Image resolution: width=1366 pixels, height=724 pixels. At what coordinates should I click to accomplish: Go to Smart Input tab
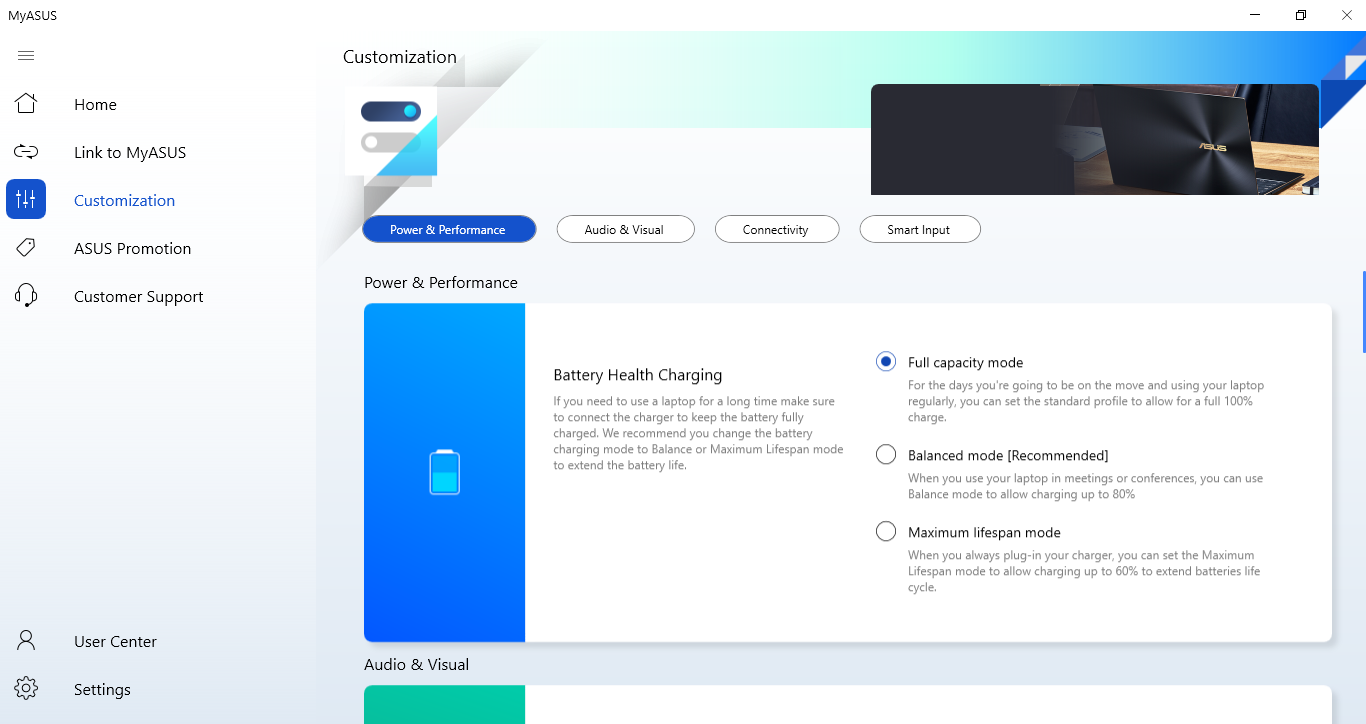(919, 230)
